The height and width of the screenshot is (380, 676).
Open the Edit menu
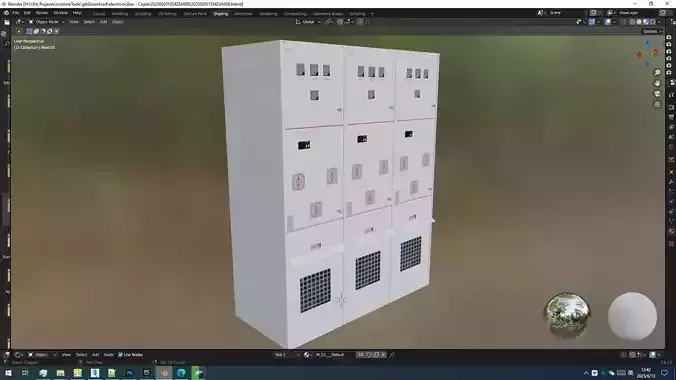click(x=27, y=13)
